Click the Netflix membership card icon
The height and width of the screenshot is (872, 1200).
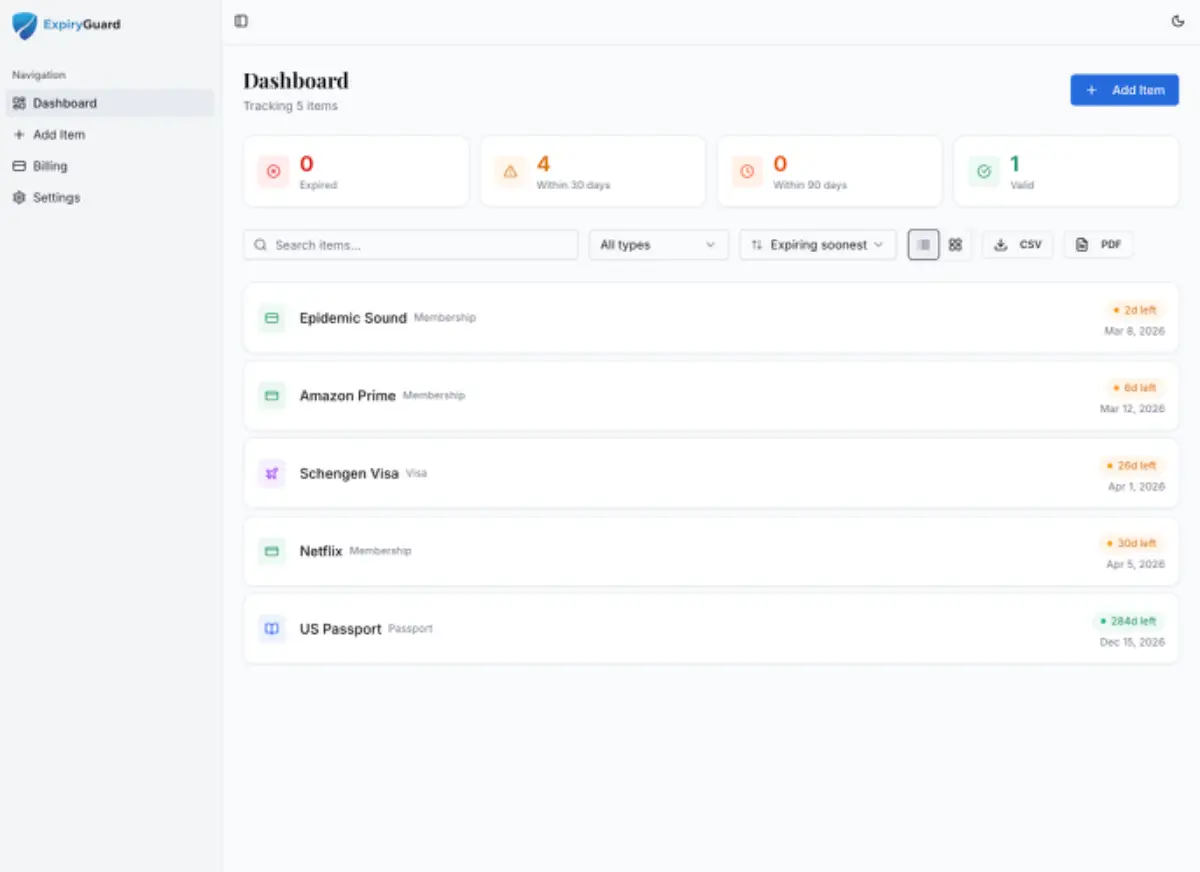tap(271, 551)
